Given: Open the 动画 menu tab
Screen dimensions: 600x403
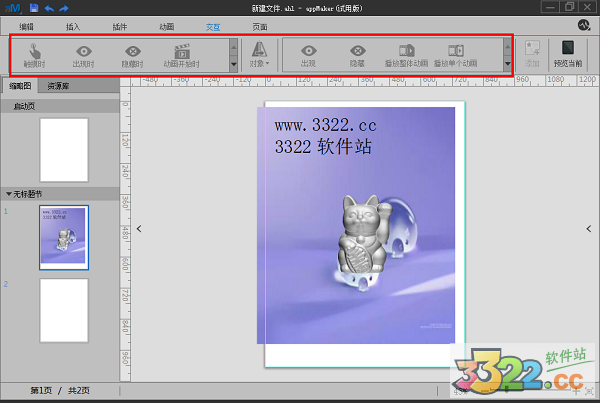Looking at the screenshot, I should pyautogui.click(x=167, y=24).
